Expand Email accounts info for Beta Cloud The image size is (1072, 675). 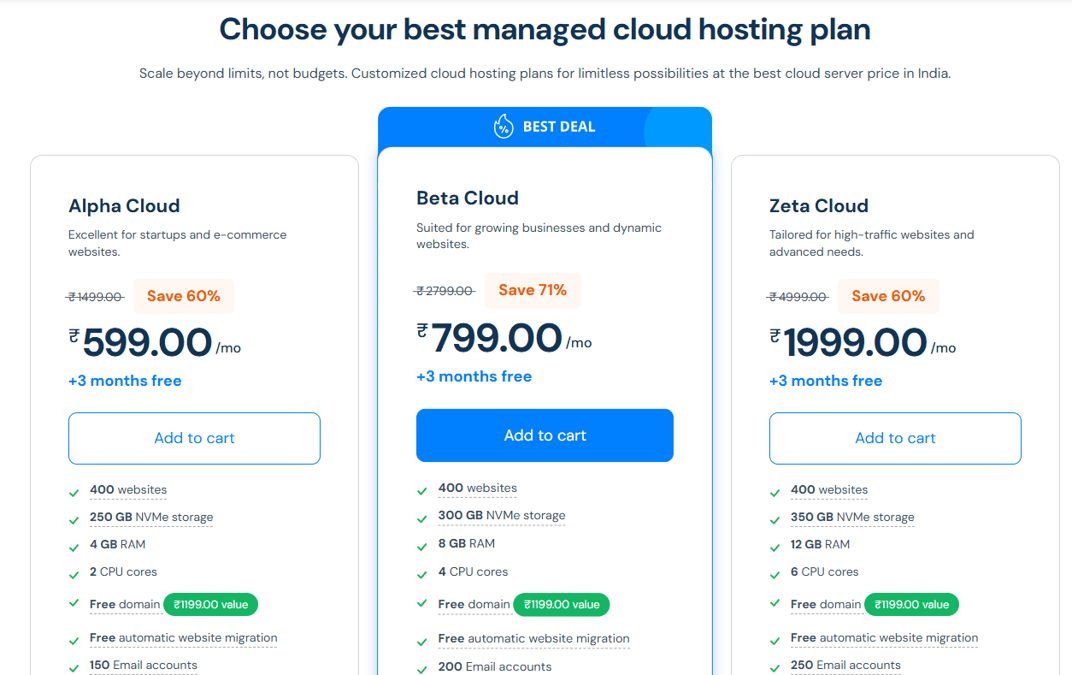pyautogui.click(x=494, y=666)
